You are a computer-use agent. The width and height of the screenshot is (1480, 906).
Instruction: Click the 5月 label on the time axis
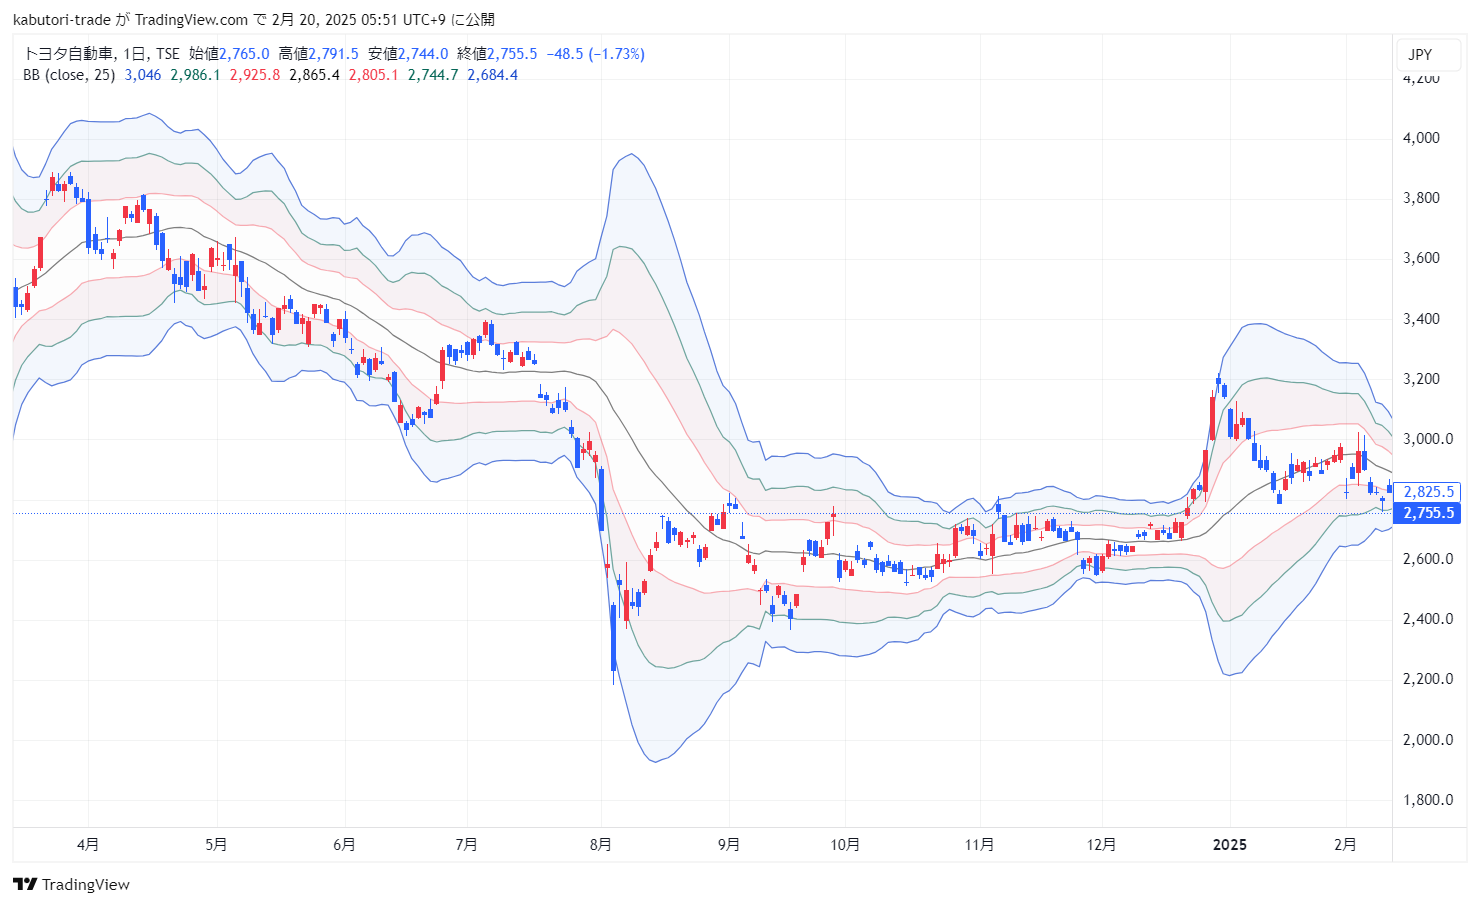point(216,845)
